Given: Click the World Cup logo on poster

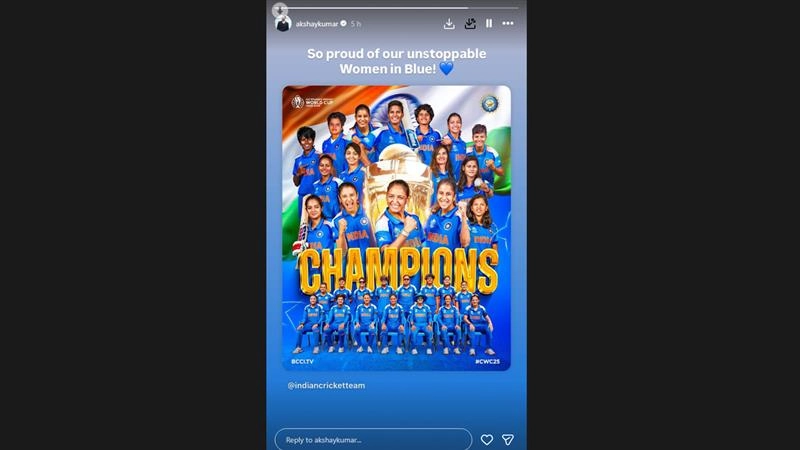Looking at the screenshot, I should click(312, 102).
